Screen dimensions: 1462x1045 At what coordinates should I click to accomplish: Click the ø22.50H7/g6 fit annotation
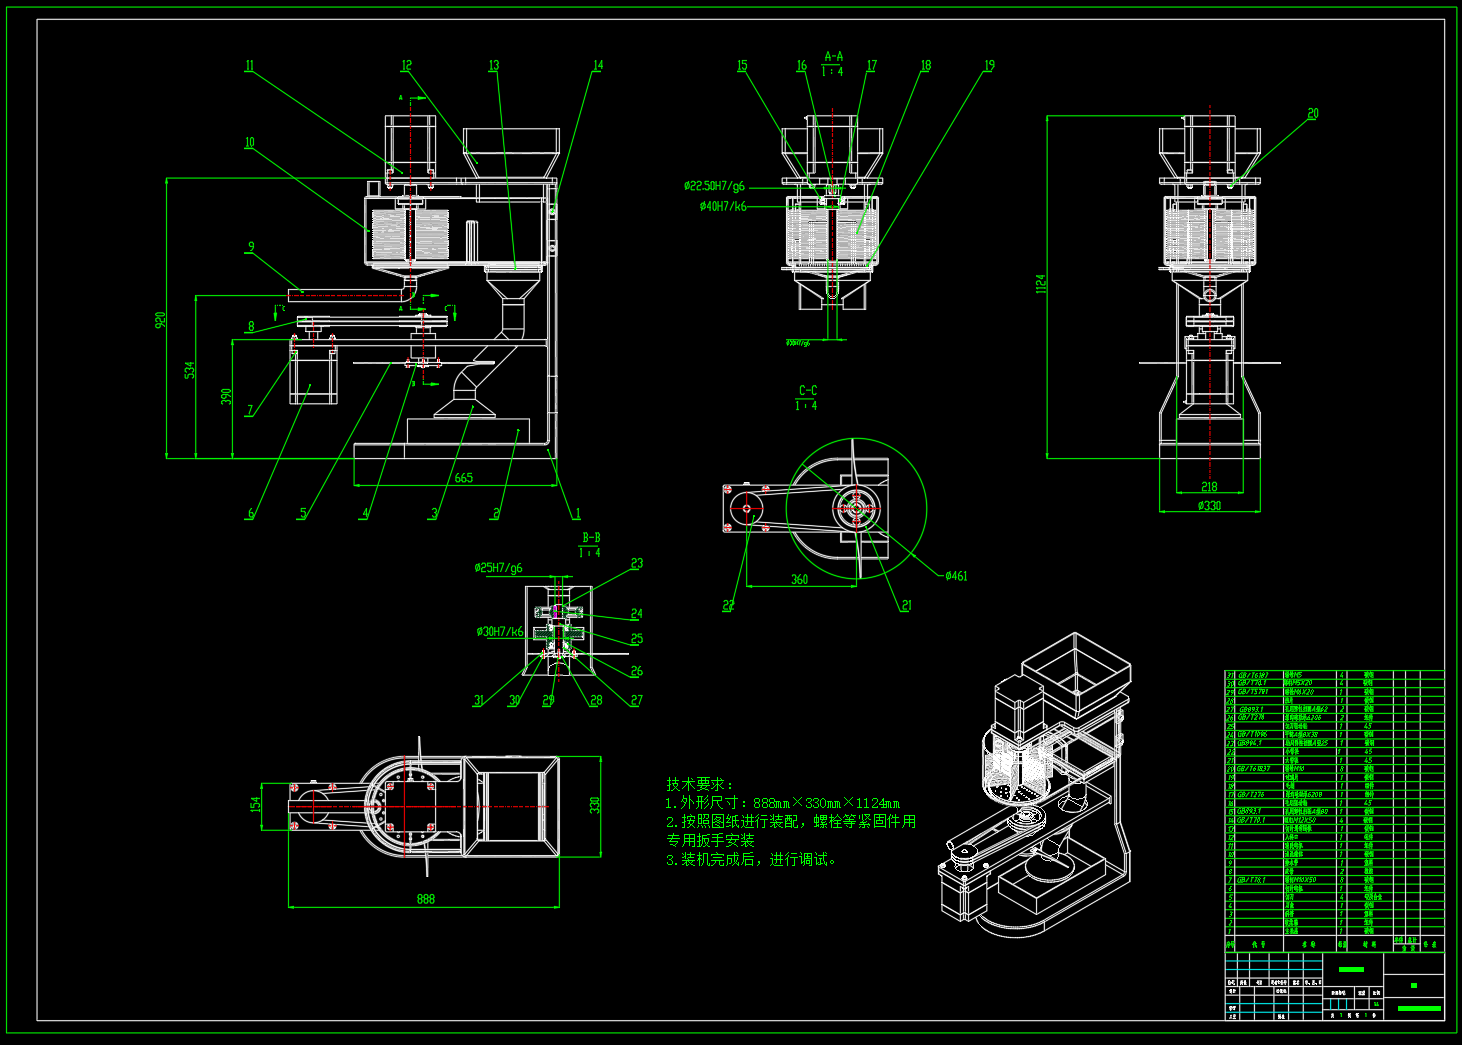coord(714,186)
